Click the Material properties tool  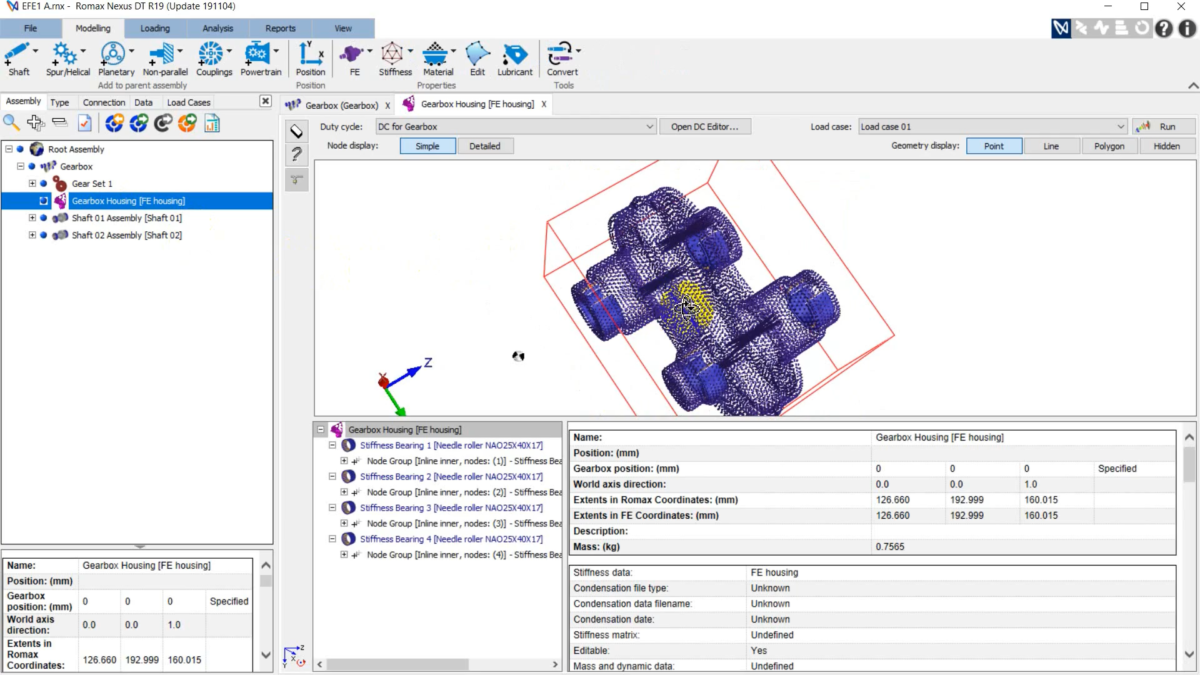(x=438, y=58)
